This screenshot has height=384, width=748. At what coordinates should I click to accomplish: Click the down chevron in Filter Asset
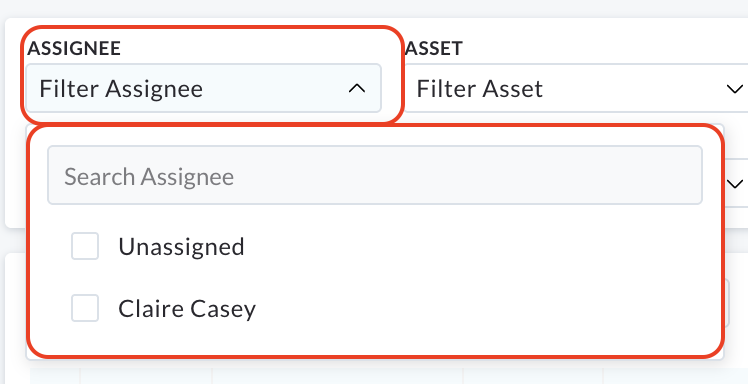[735, 89]
